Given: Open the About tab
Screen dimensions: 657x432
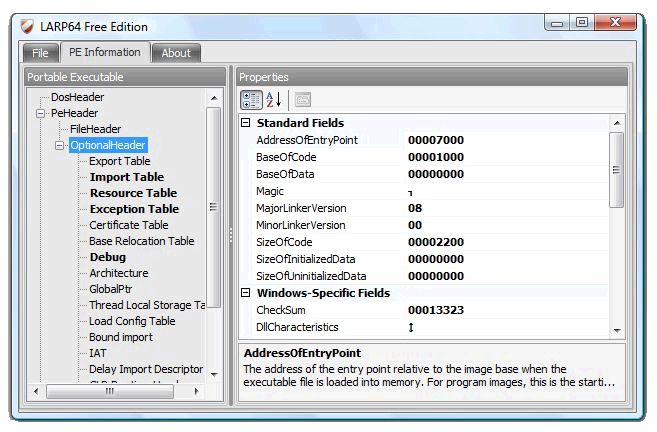Looking at the screenshot, I should [176, 53].
